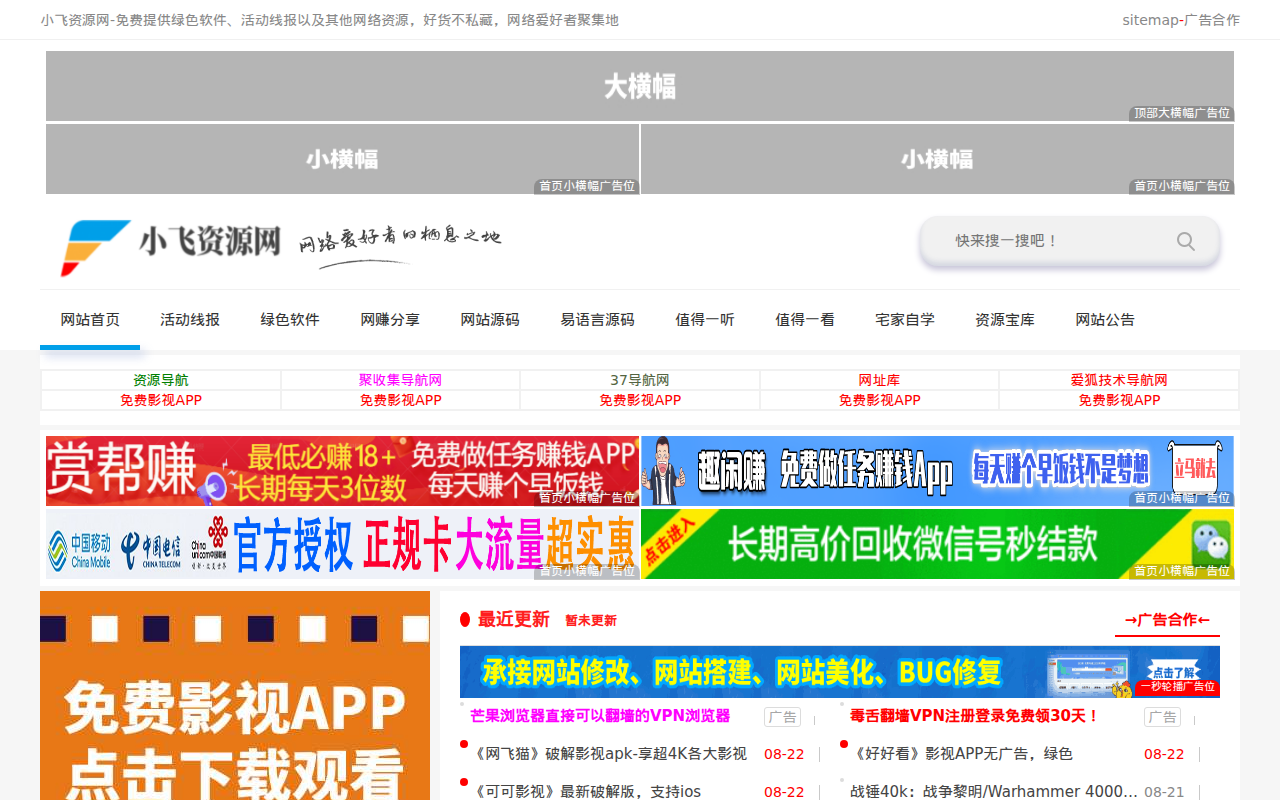
Task: Click the 官方授权 carrier SIM card banner
Action: [x=342, y=544]
